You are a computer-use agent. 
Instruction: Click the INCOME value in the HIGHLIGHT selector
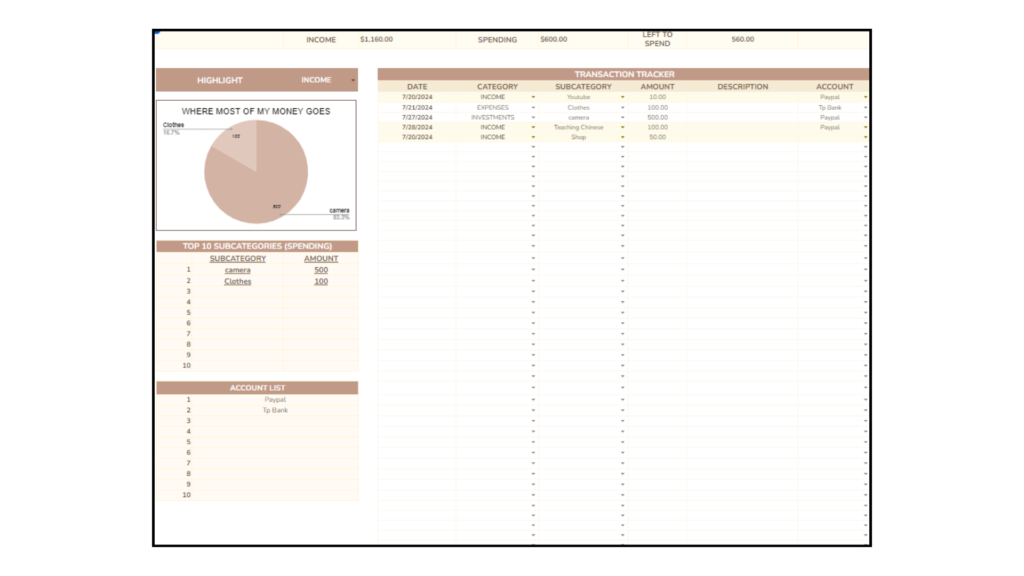(316, 80)
